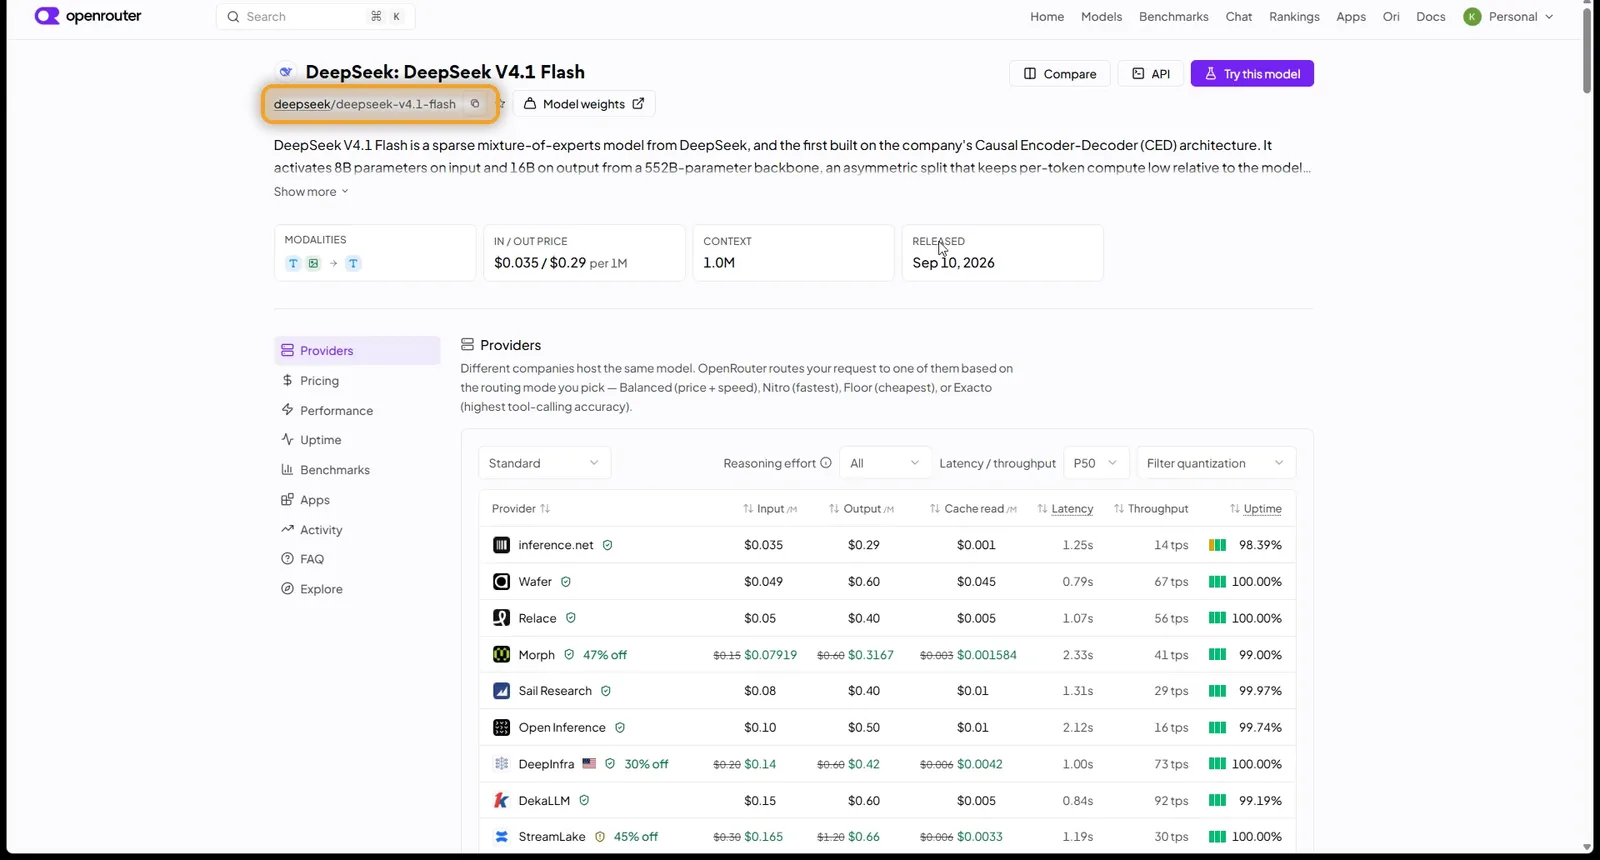Open the Filter quantization dropdown

point(1216,463)
